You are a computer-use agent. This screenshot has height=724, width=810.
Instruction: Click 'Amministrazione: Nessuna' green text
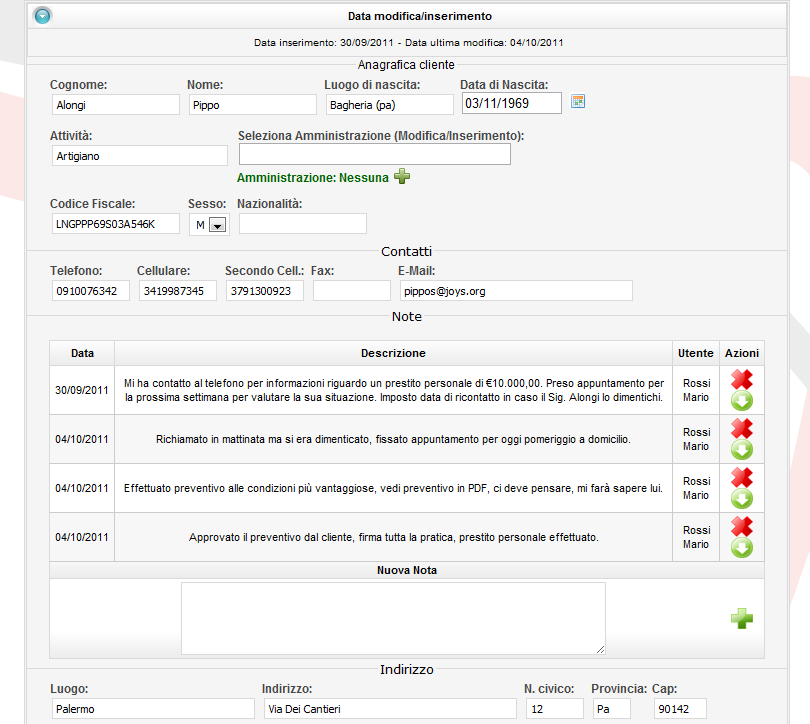pyautogui.click(x=313, y=178)
